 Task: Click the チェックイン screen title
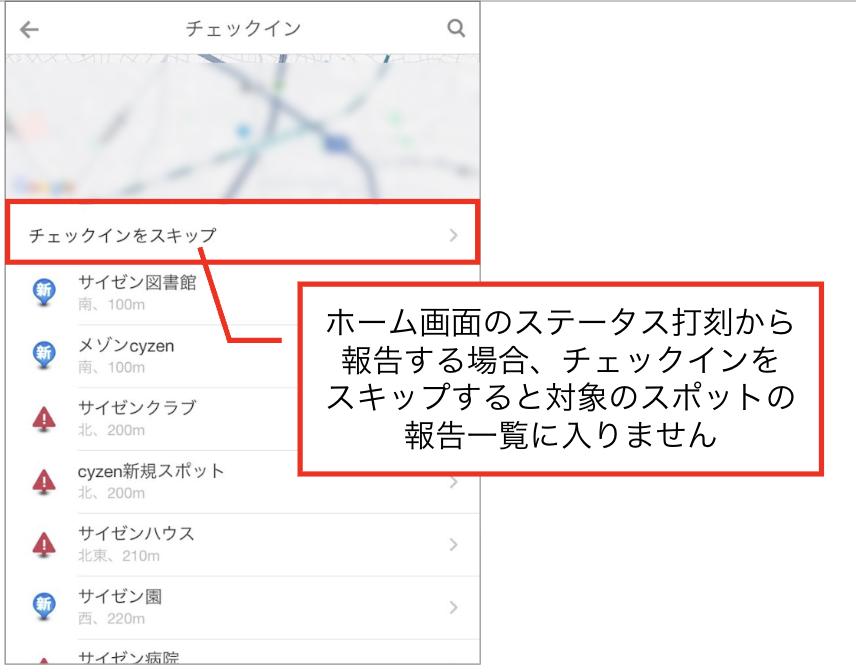tap(243, 28)
